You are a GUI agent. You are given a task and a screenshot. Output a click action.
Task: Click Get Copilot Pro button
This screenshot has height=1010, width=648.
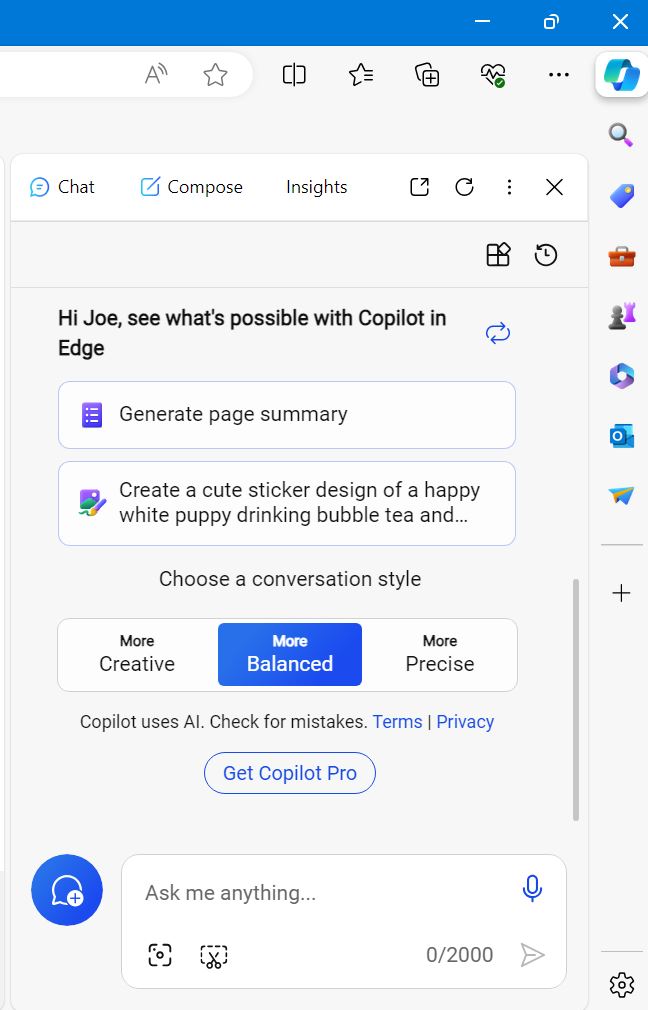coord(290,773)
